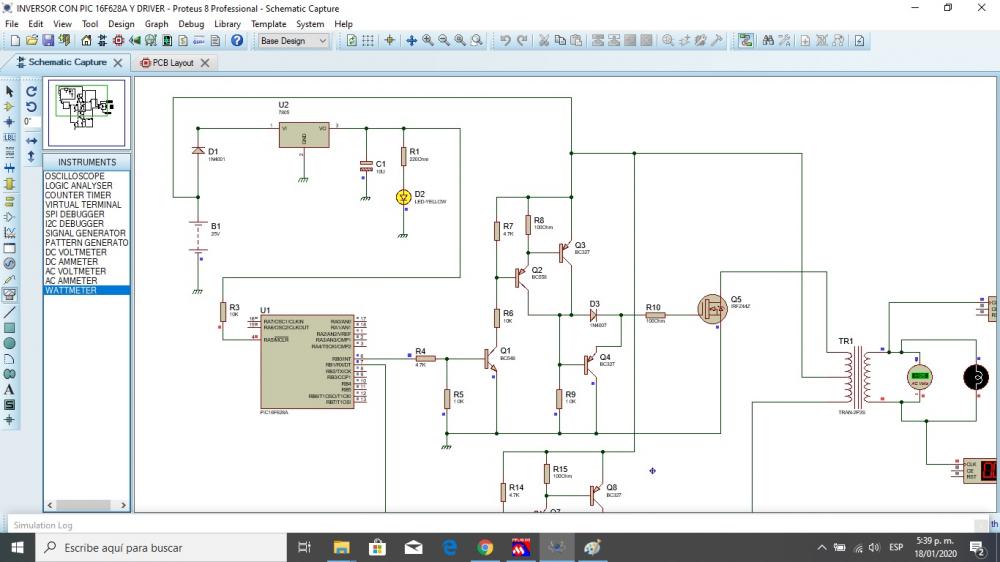Save the project using the floppy disk icon

click(x=48, y=41)
